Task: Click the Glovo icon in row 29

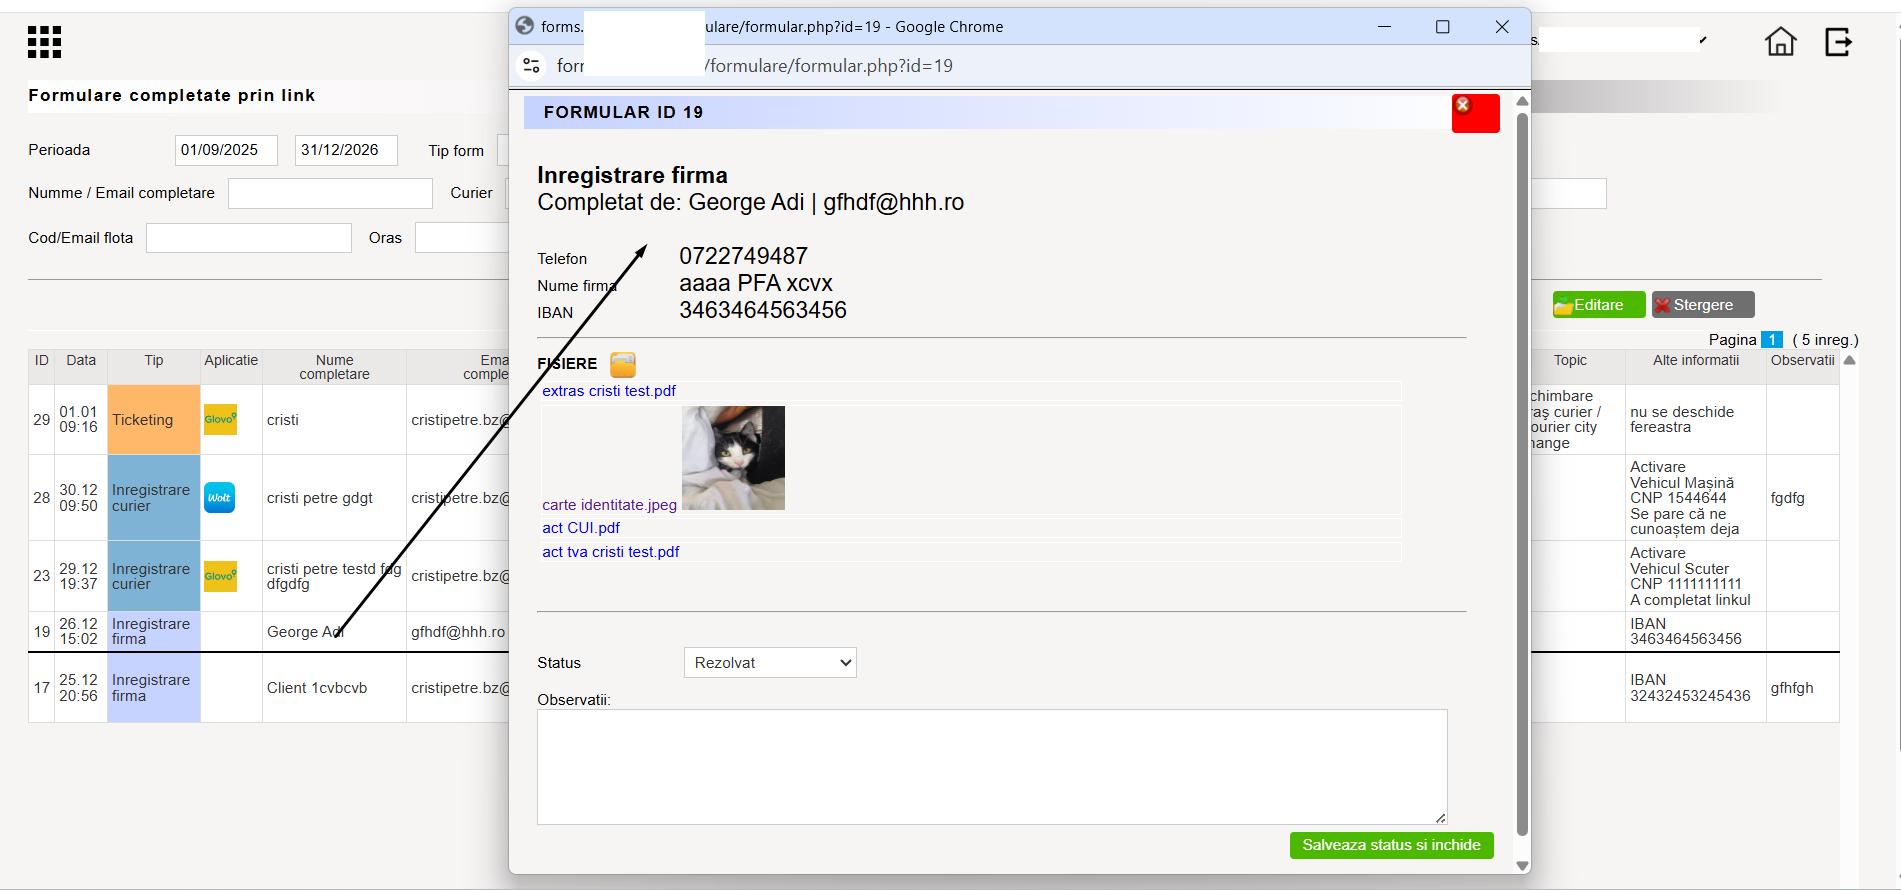Action: coord(220,420)
